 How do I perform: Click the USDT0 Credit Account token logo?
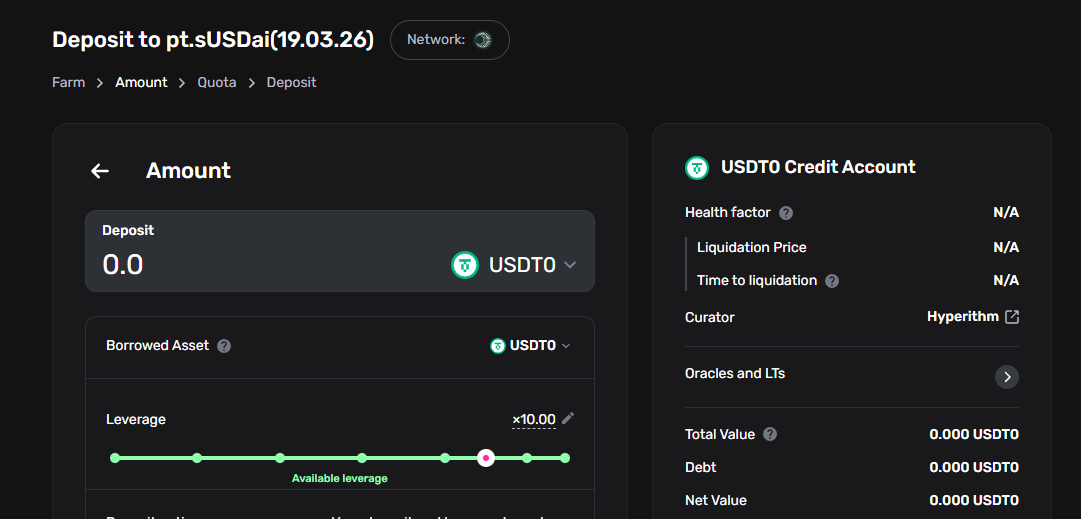pos(697,167)
